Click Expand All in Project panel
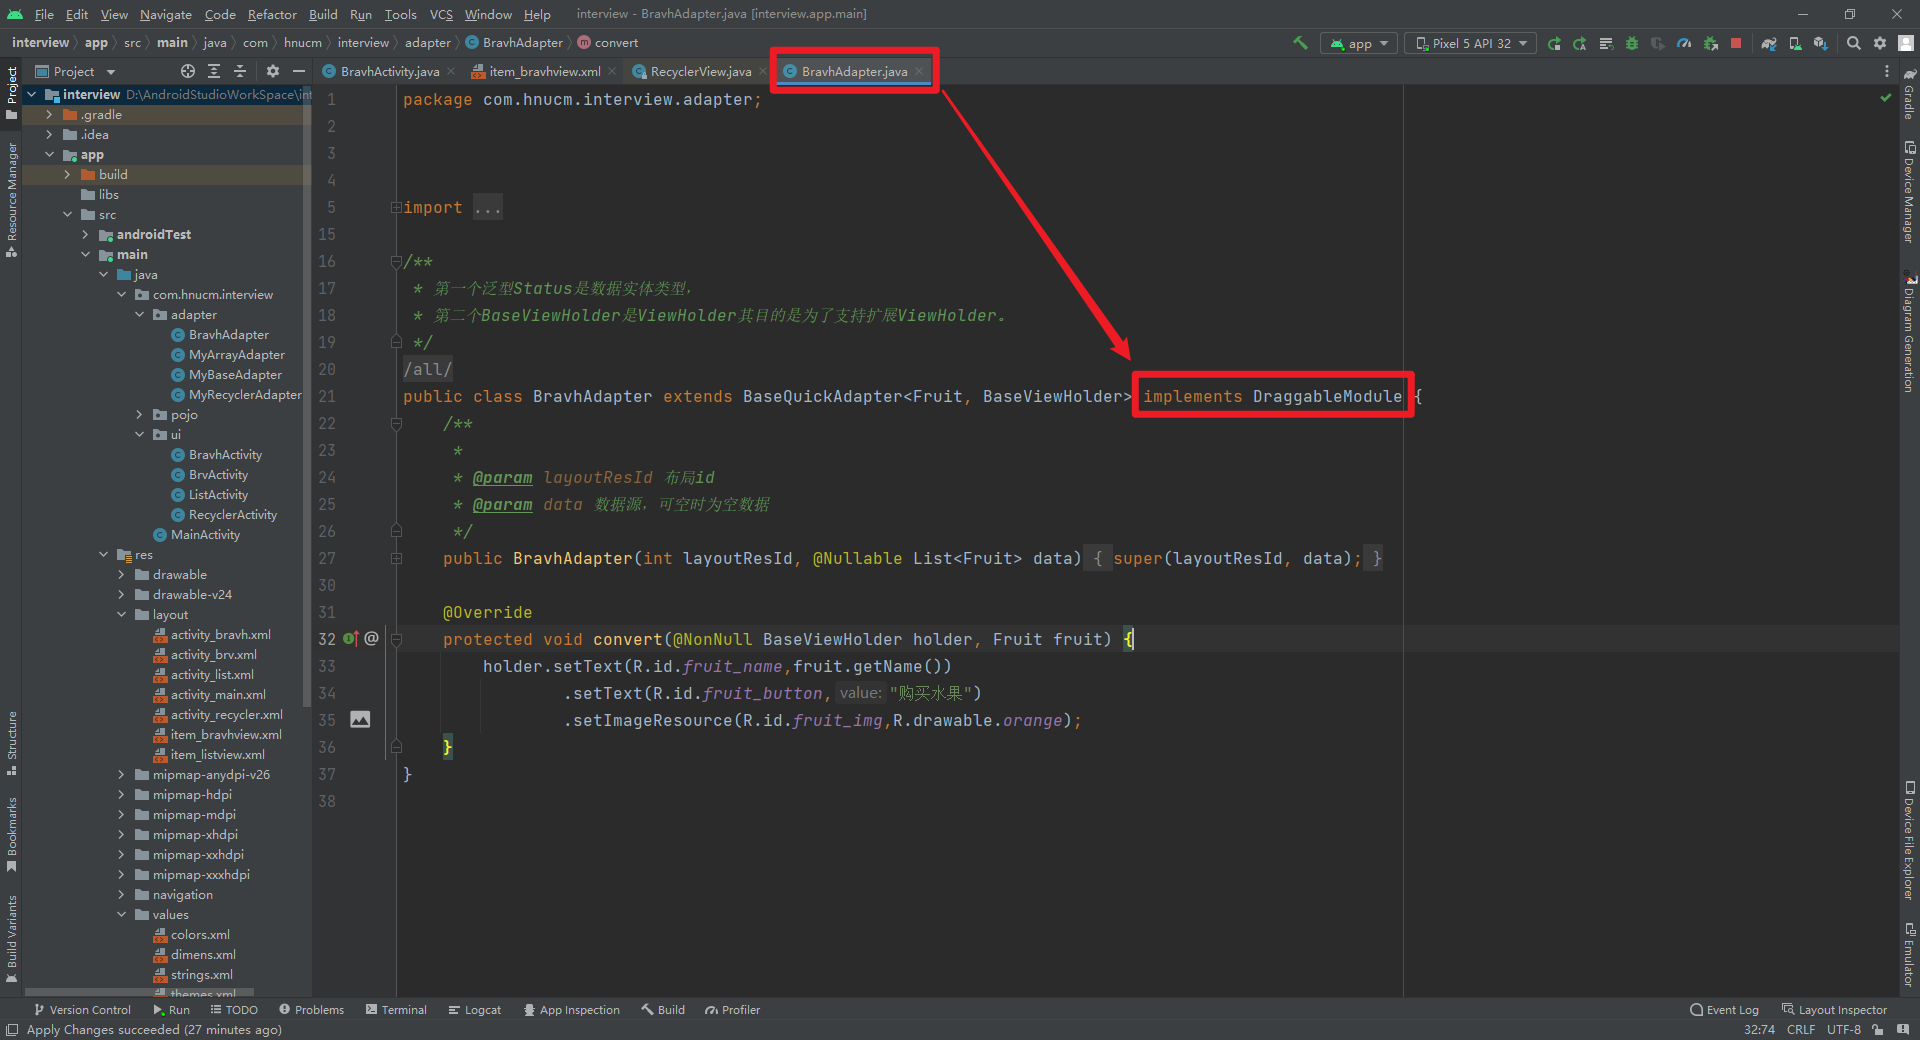Screen dimensions: 1920x1040 (x=214, y=71)
